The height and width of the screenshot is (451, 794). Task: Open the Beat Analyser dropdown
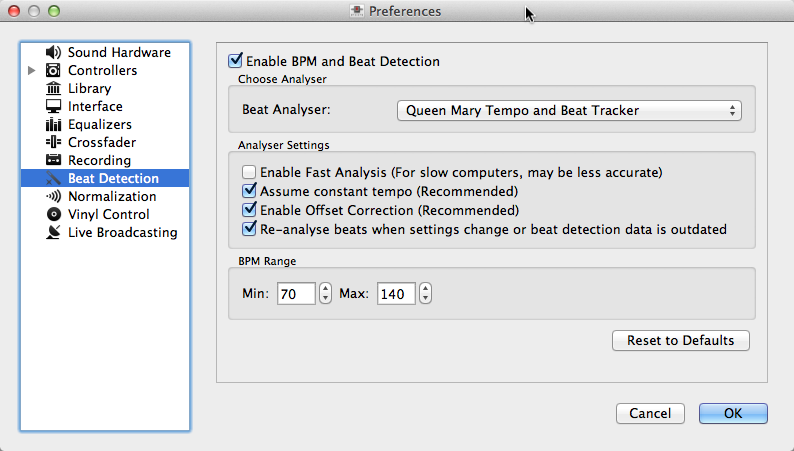coord(569,111)
